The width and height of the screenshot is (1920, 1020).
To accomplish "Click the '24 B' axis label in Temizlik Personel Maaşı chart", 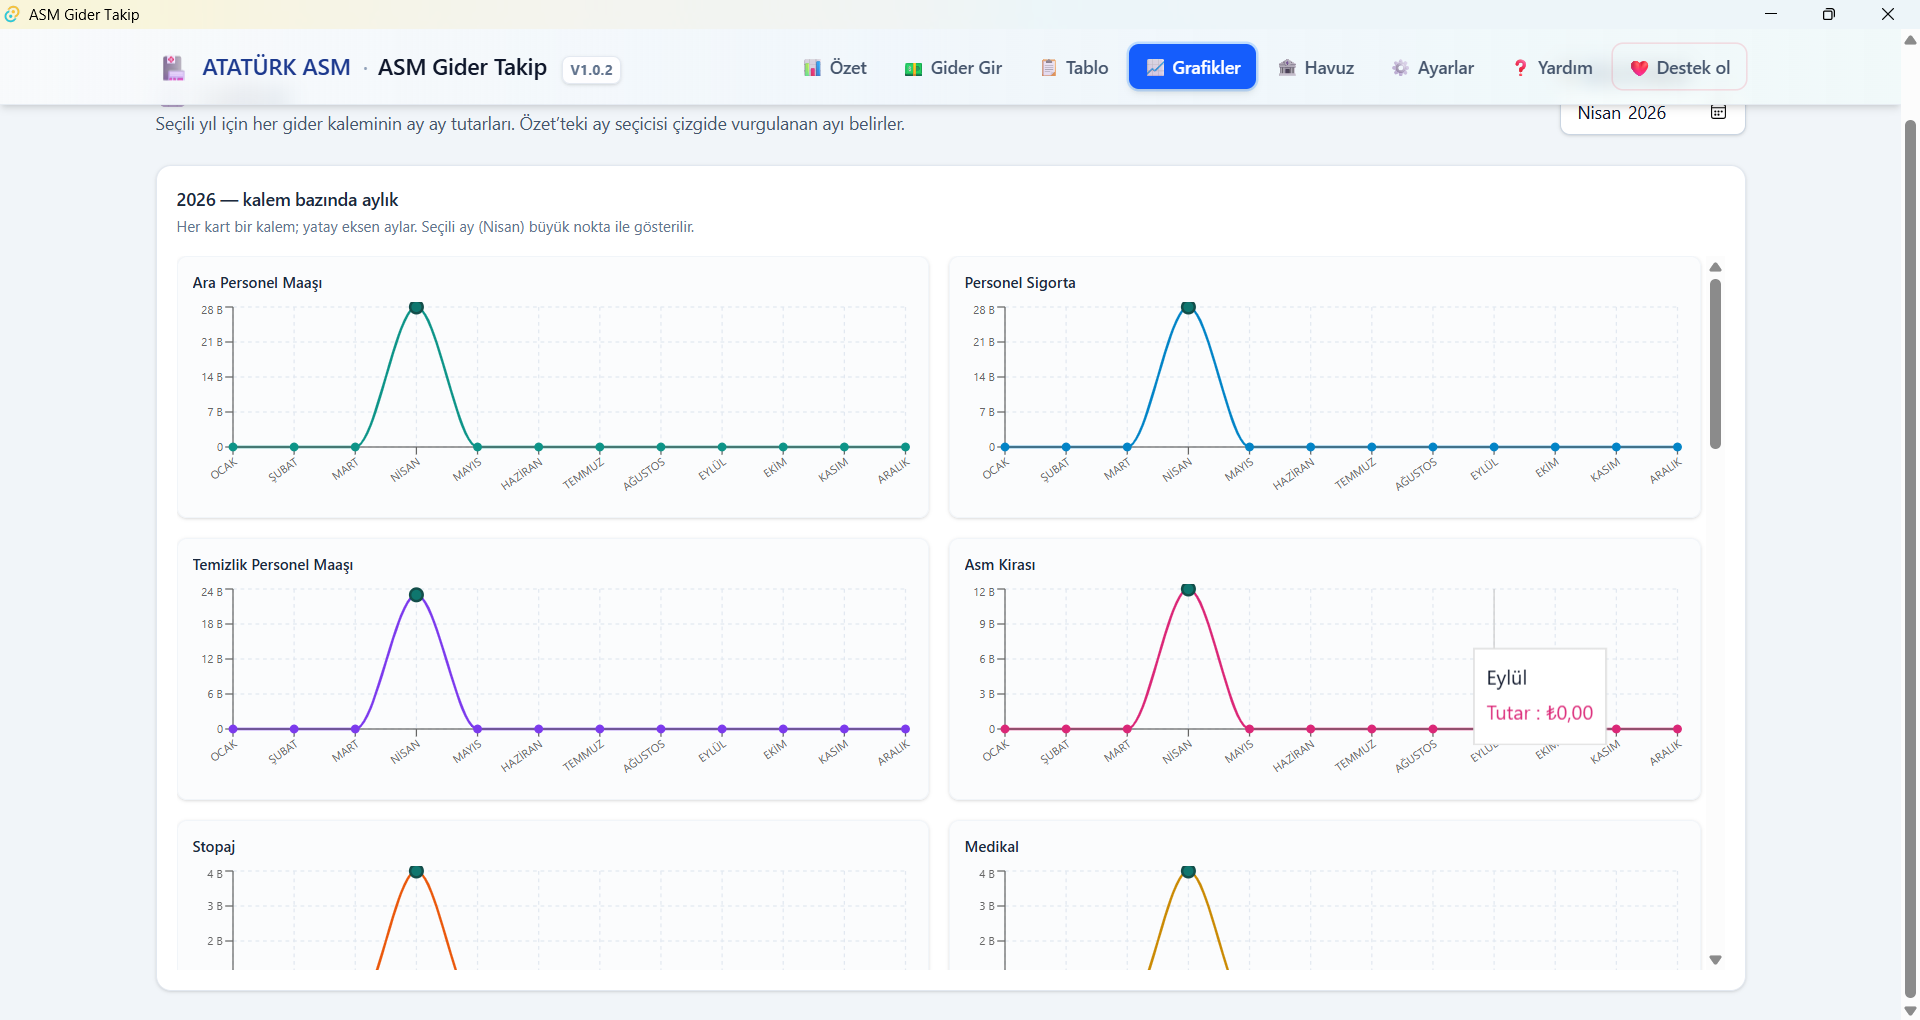I will pyautogui.click(x=212, y=592).
